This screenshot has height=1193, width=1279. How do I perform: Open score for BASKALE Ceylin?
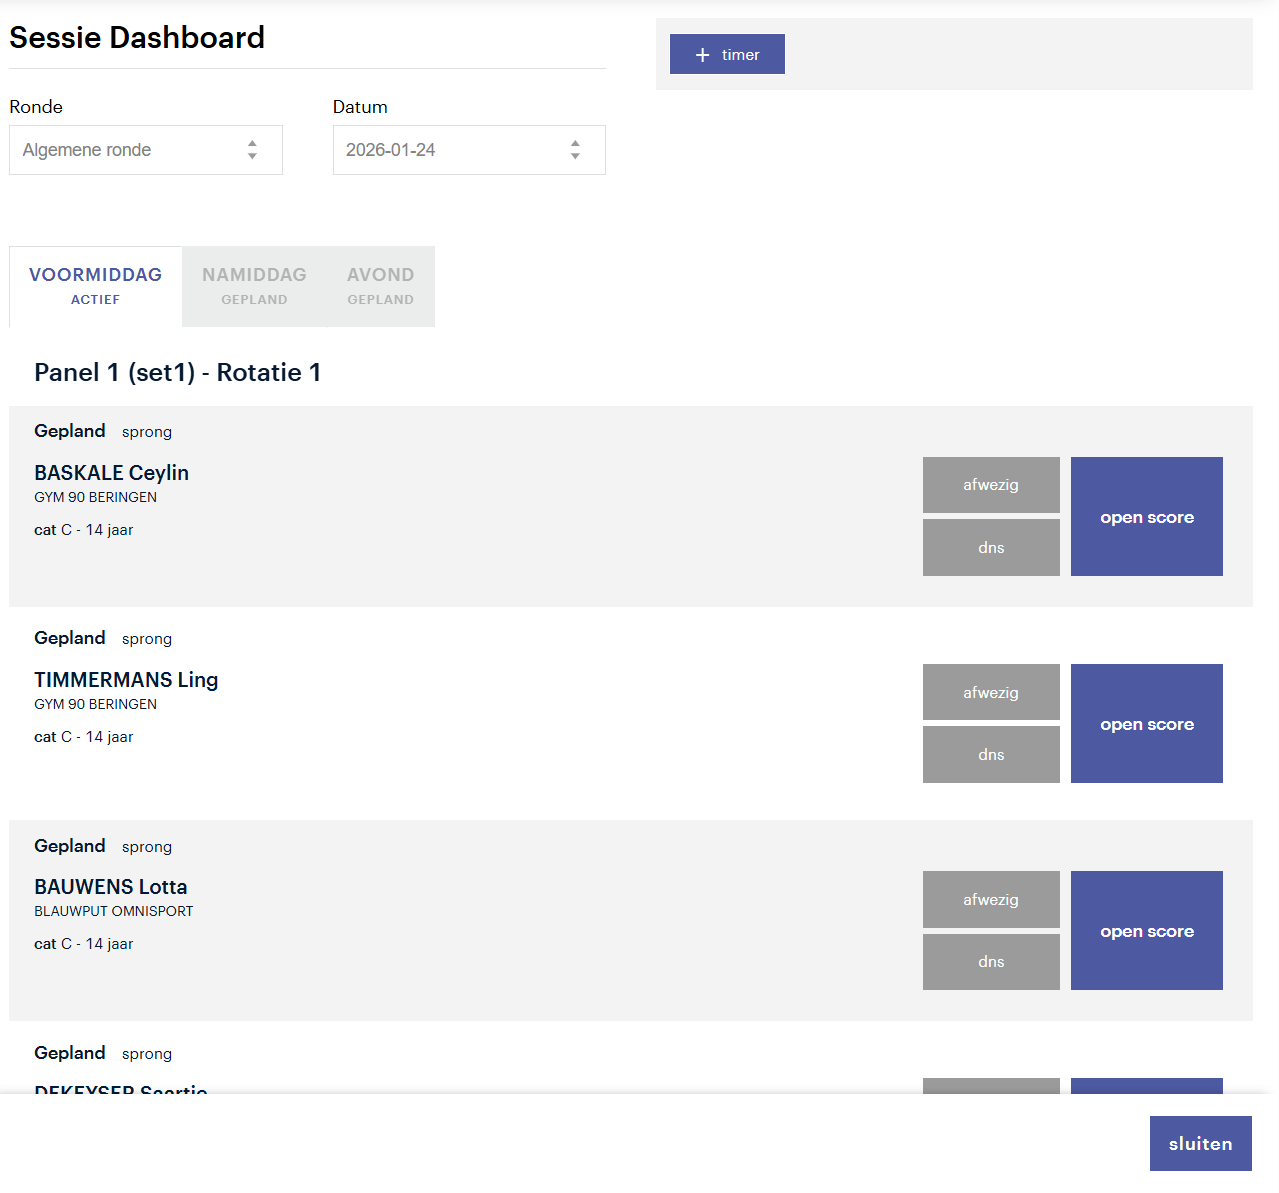click(x=1146, y=517)
